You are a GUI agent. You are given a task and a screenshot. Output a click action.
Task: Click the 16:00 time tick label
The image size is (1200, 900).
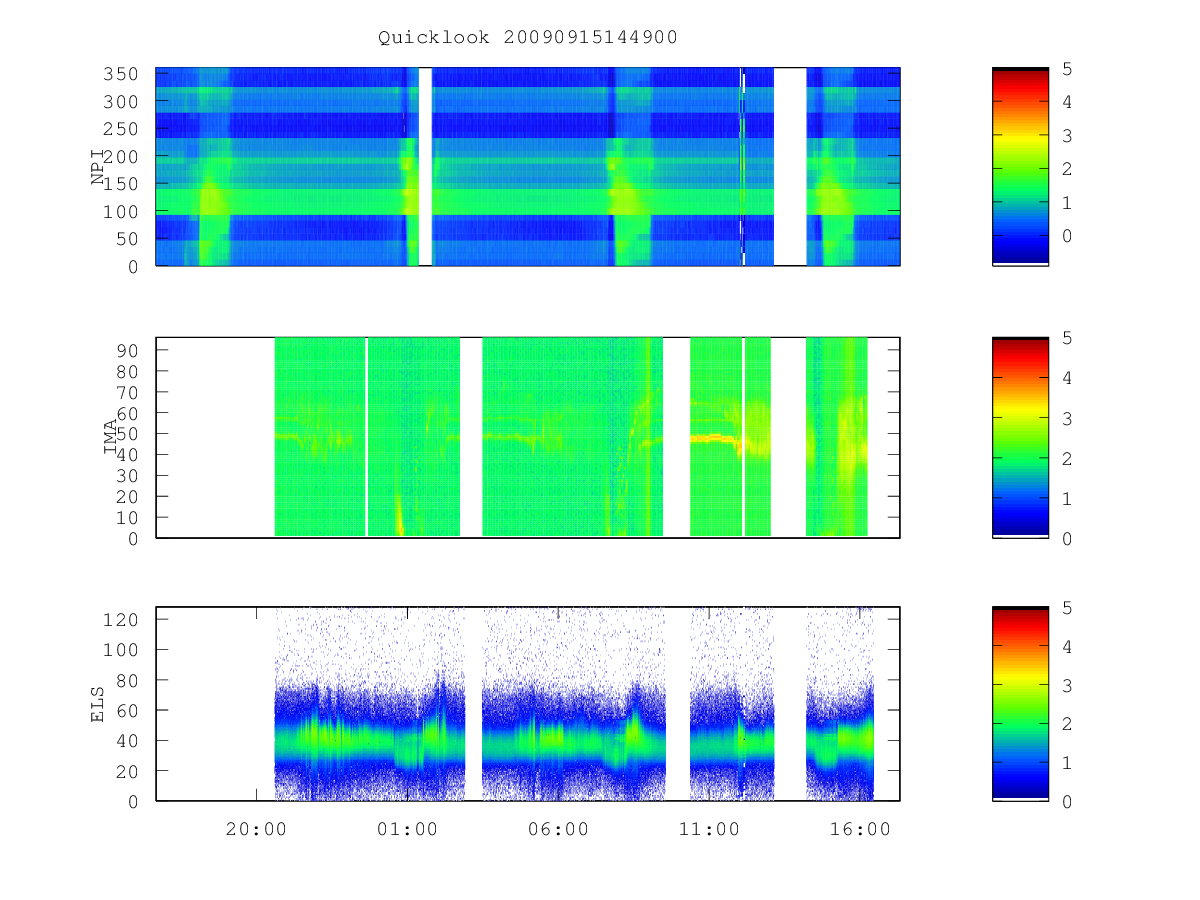pos(860,829)
